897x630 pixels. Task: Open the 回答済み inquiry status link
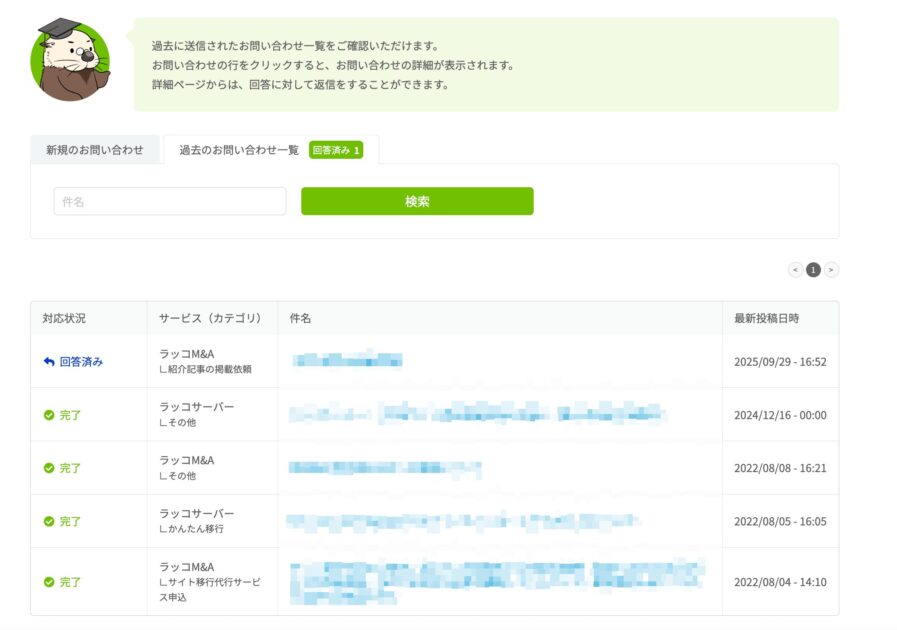click(81, 362)
